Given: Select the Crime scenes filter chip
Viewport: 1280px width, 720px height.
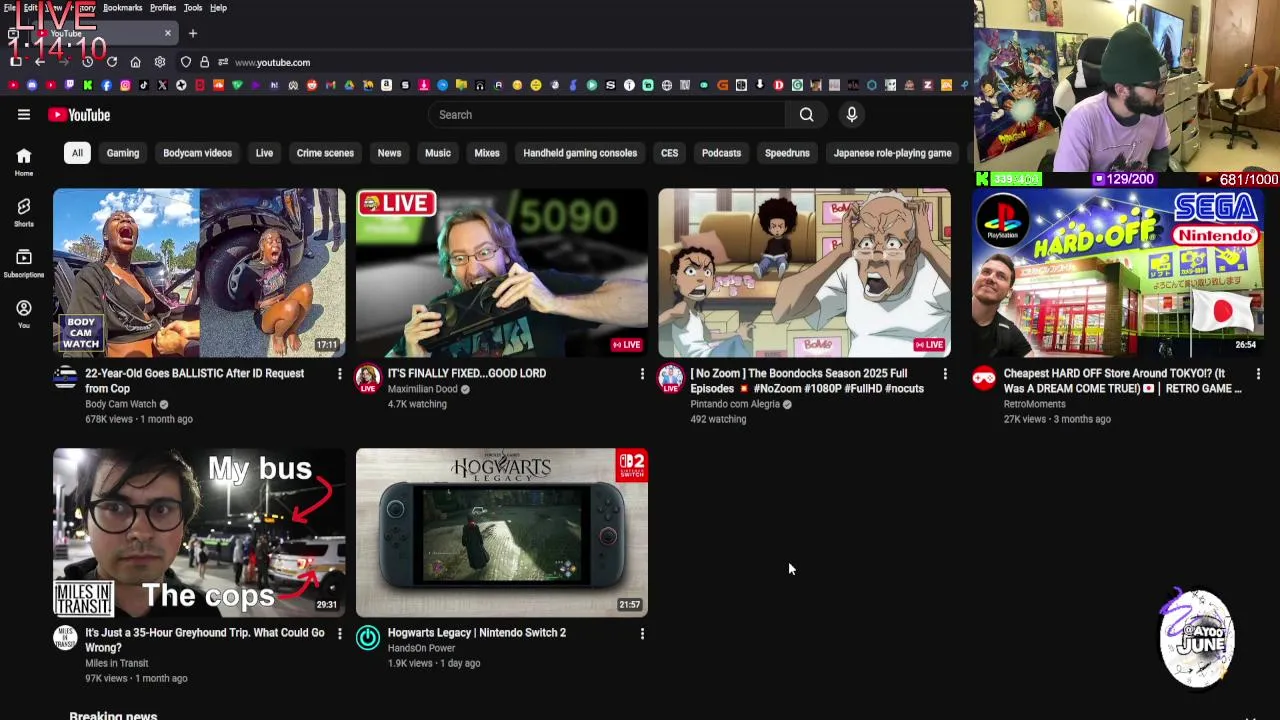Looking at the screenshot, I should pyautogui.click(x=325, y=153).
